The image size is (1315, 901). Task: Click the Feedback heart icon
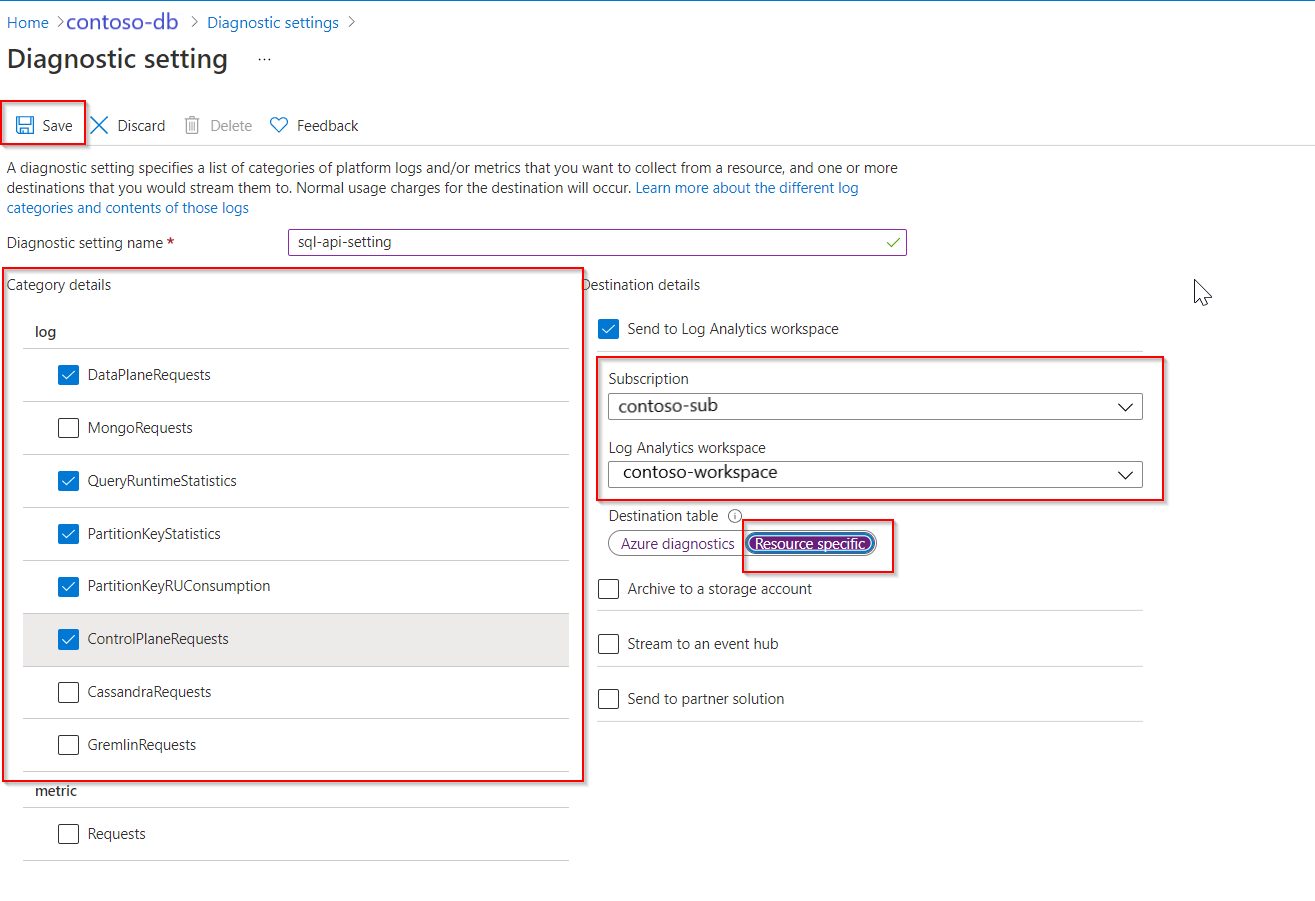coord(279,125)
